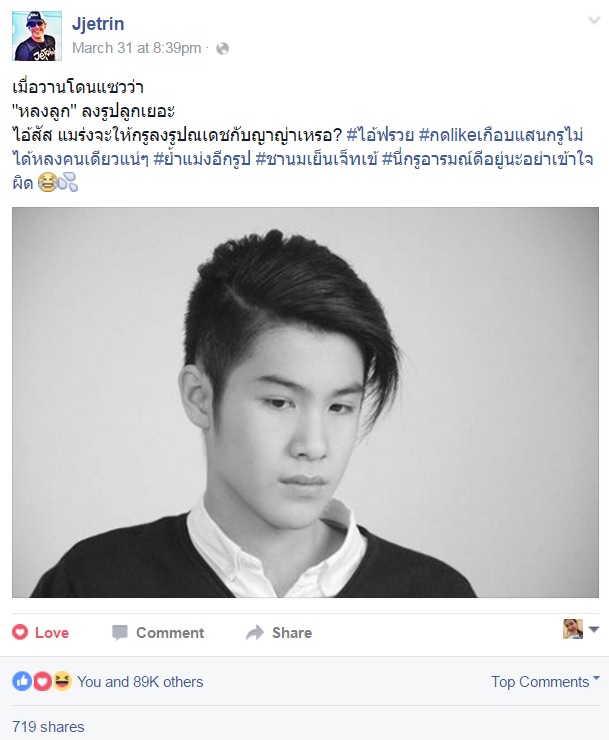Click the Haha laughing reaction icon
609x740 pixels.
(x=62, y=681)
